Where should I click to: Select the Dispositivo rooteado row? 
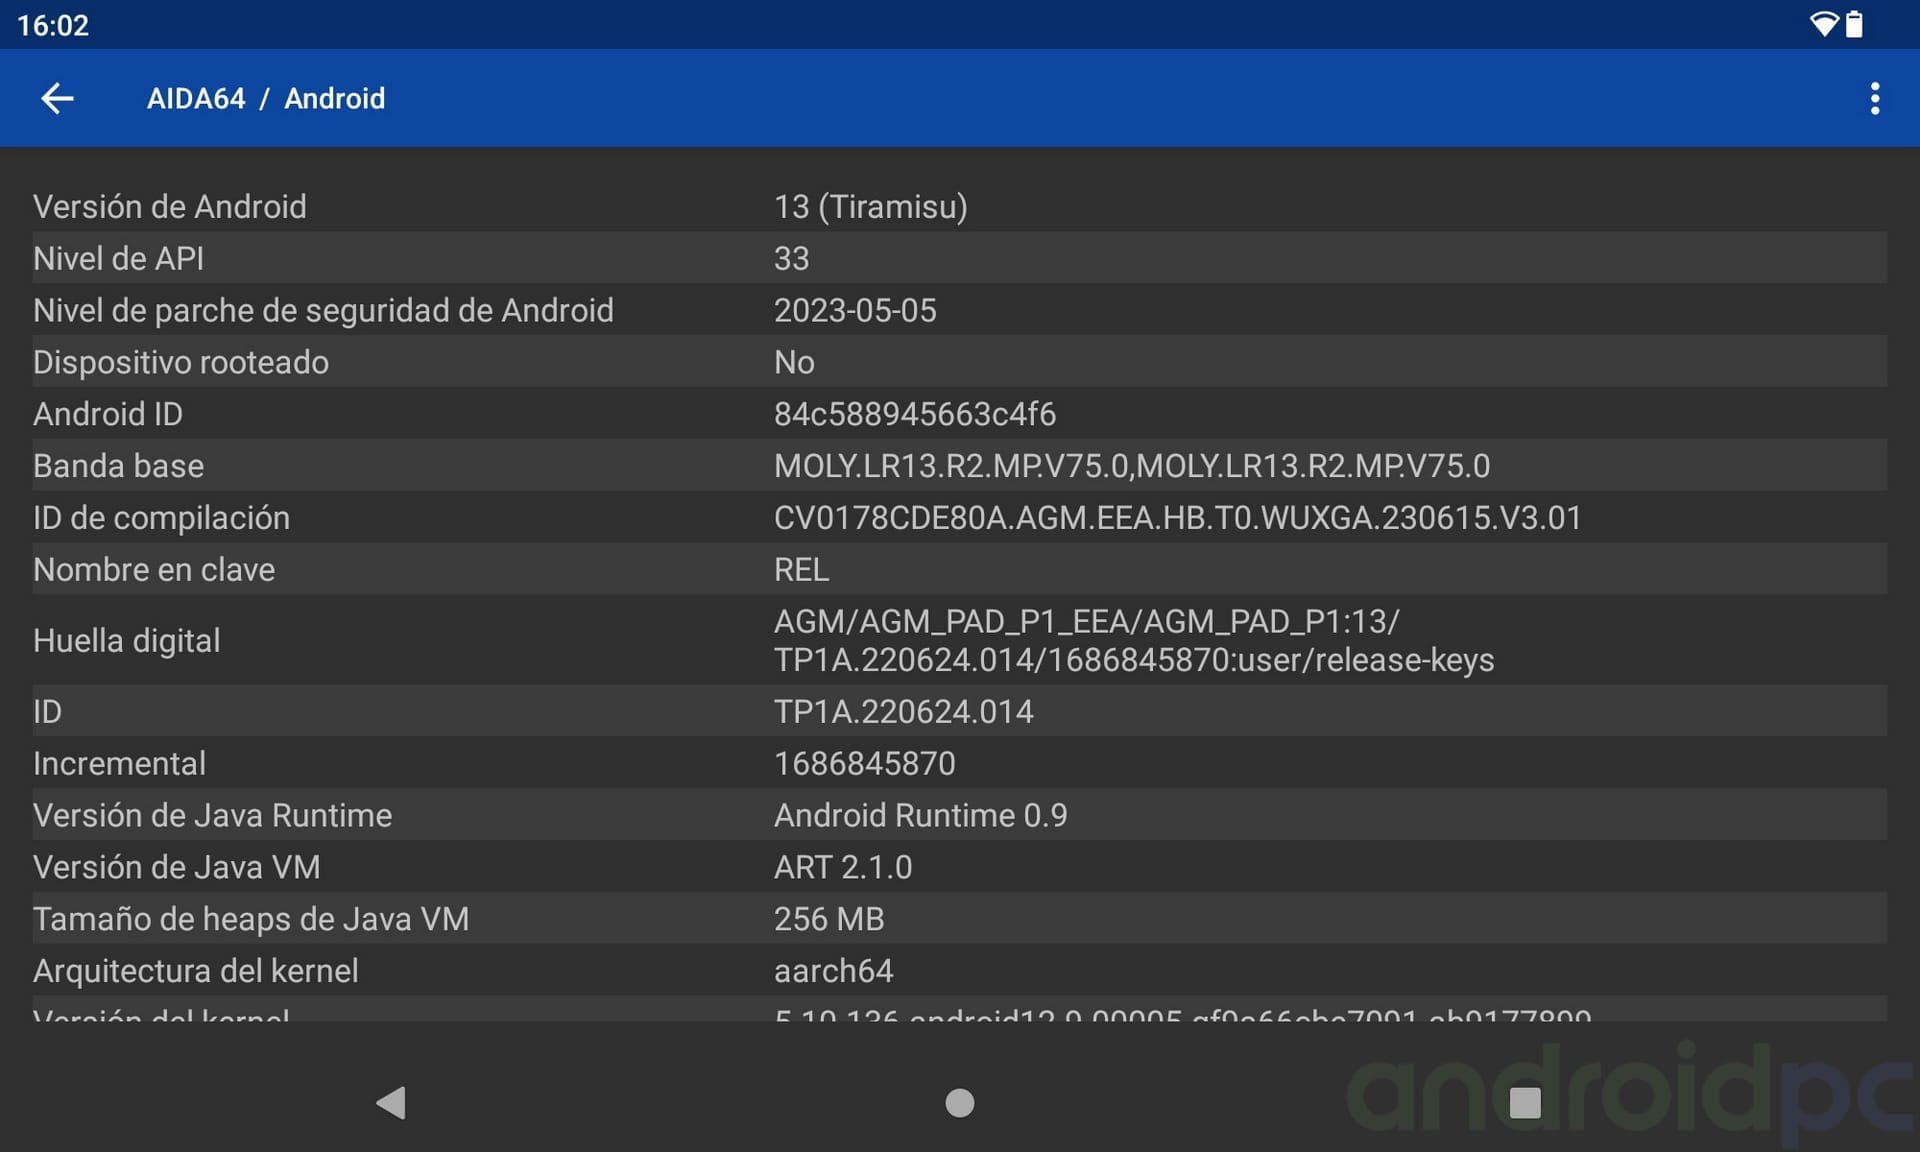[400, 362]
